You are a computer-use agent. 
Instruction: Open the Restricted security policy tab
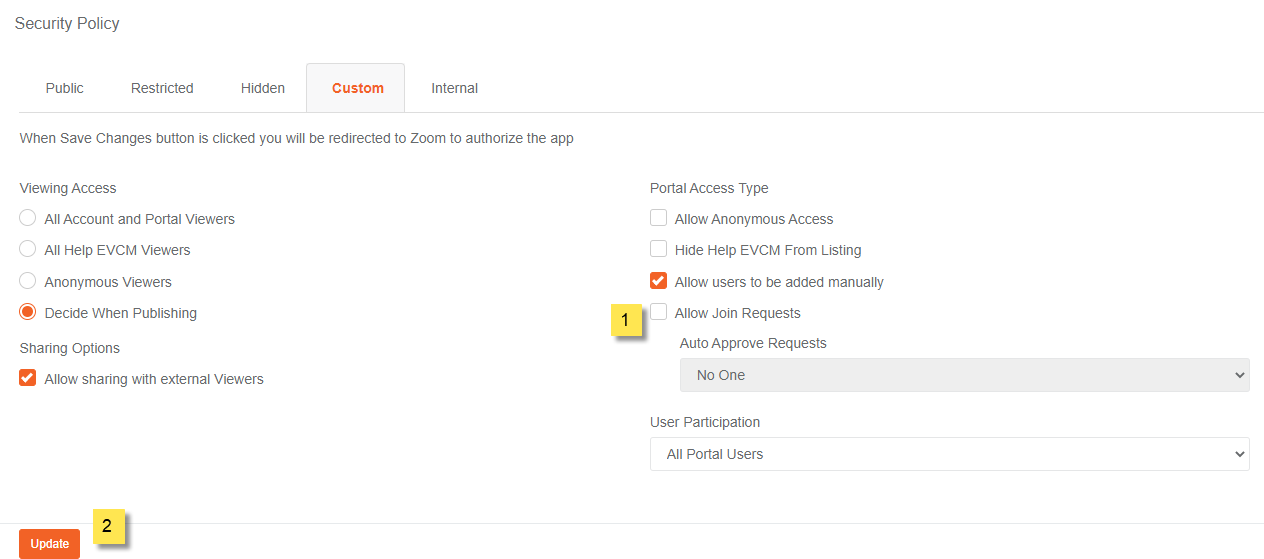click(162, 88)
